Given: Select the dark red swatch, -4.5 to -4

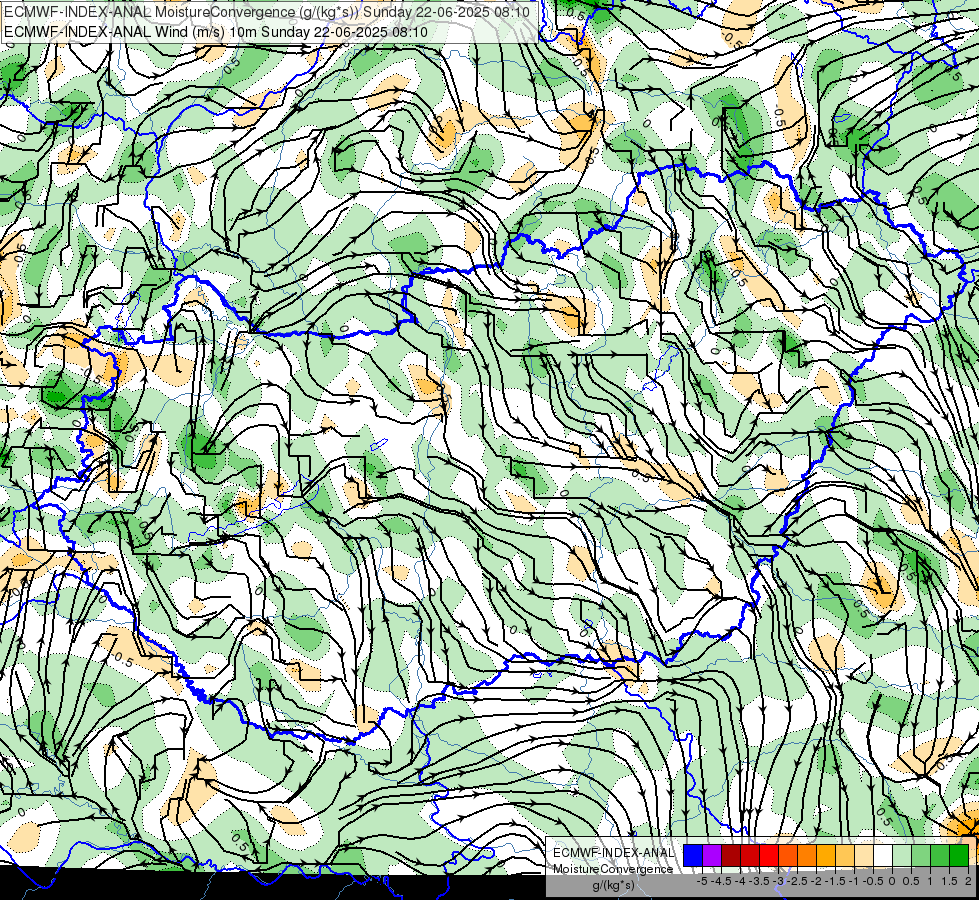Looking at the screenshot, I should (731, 856).
